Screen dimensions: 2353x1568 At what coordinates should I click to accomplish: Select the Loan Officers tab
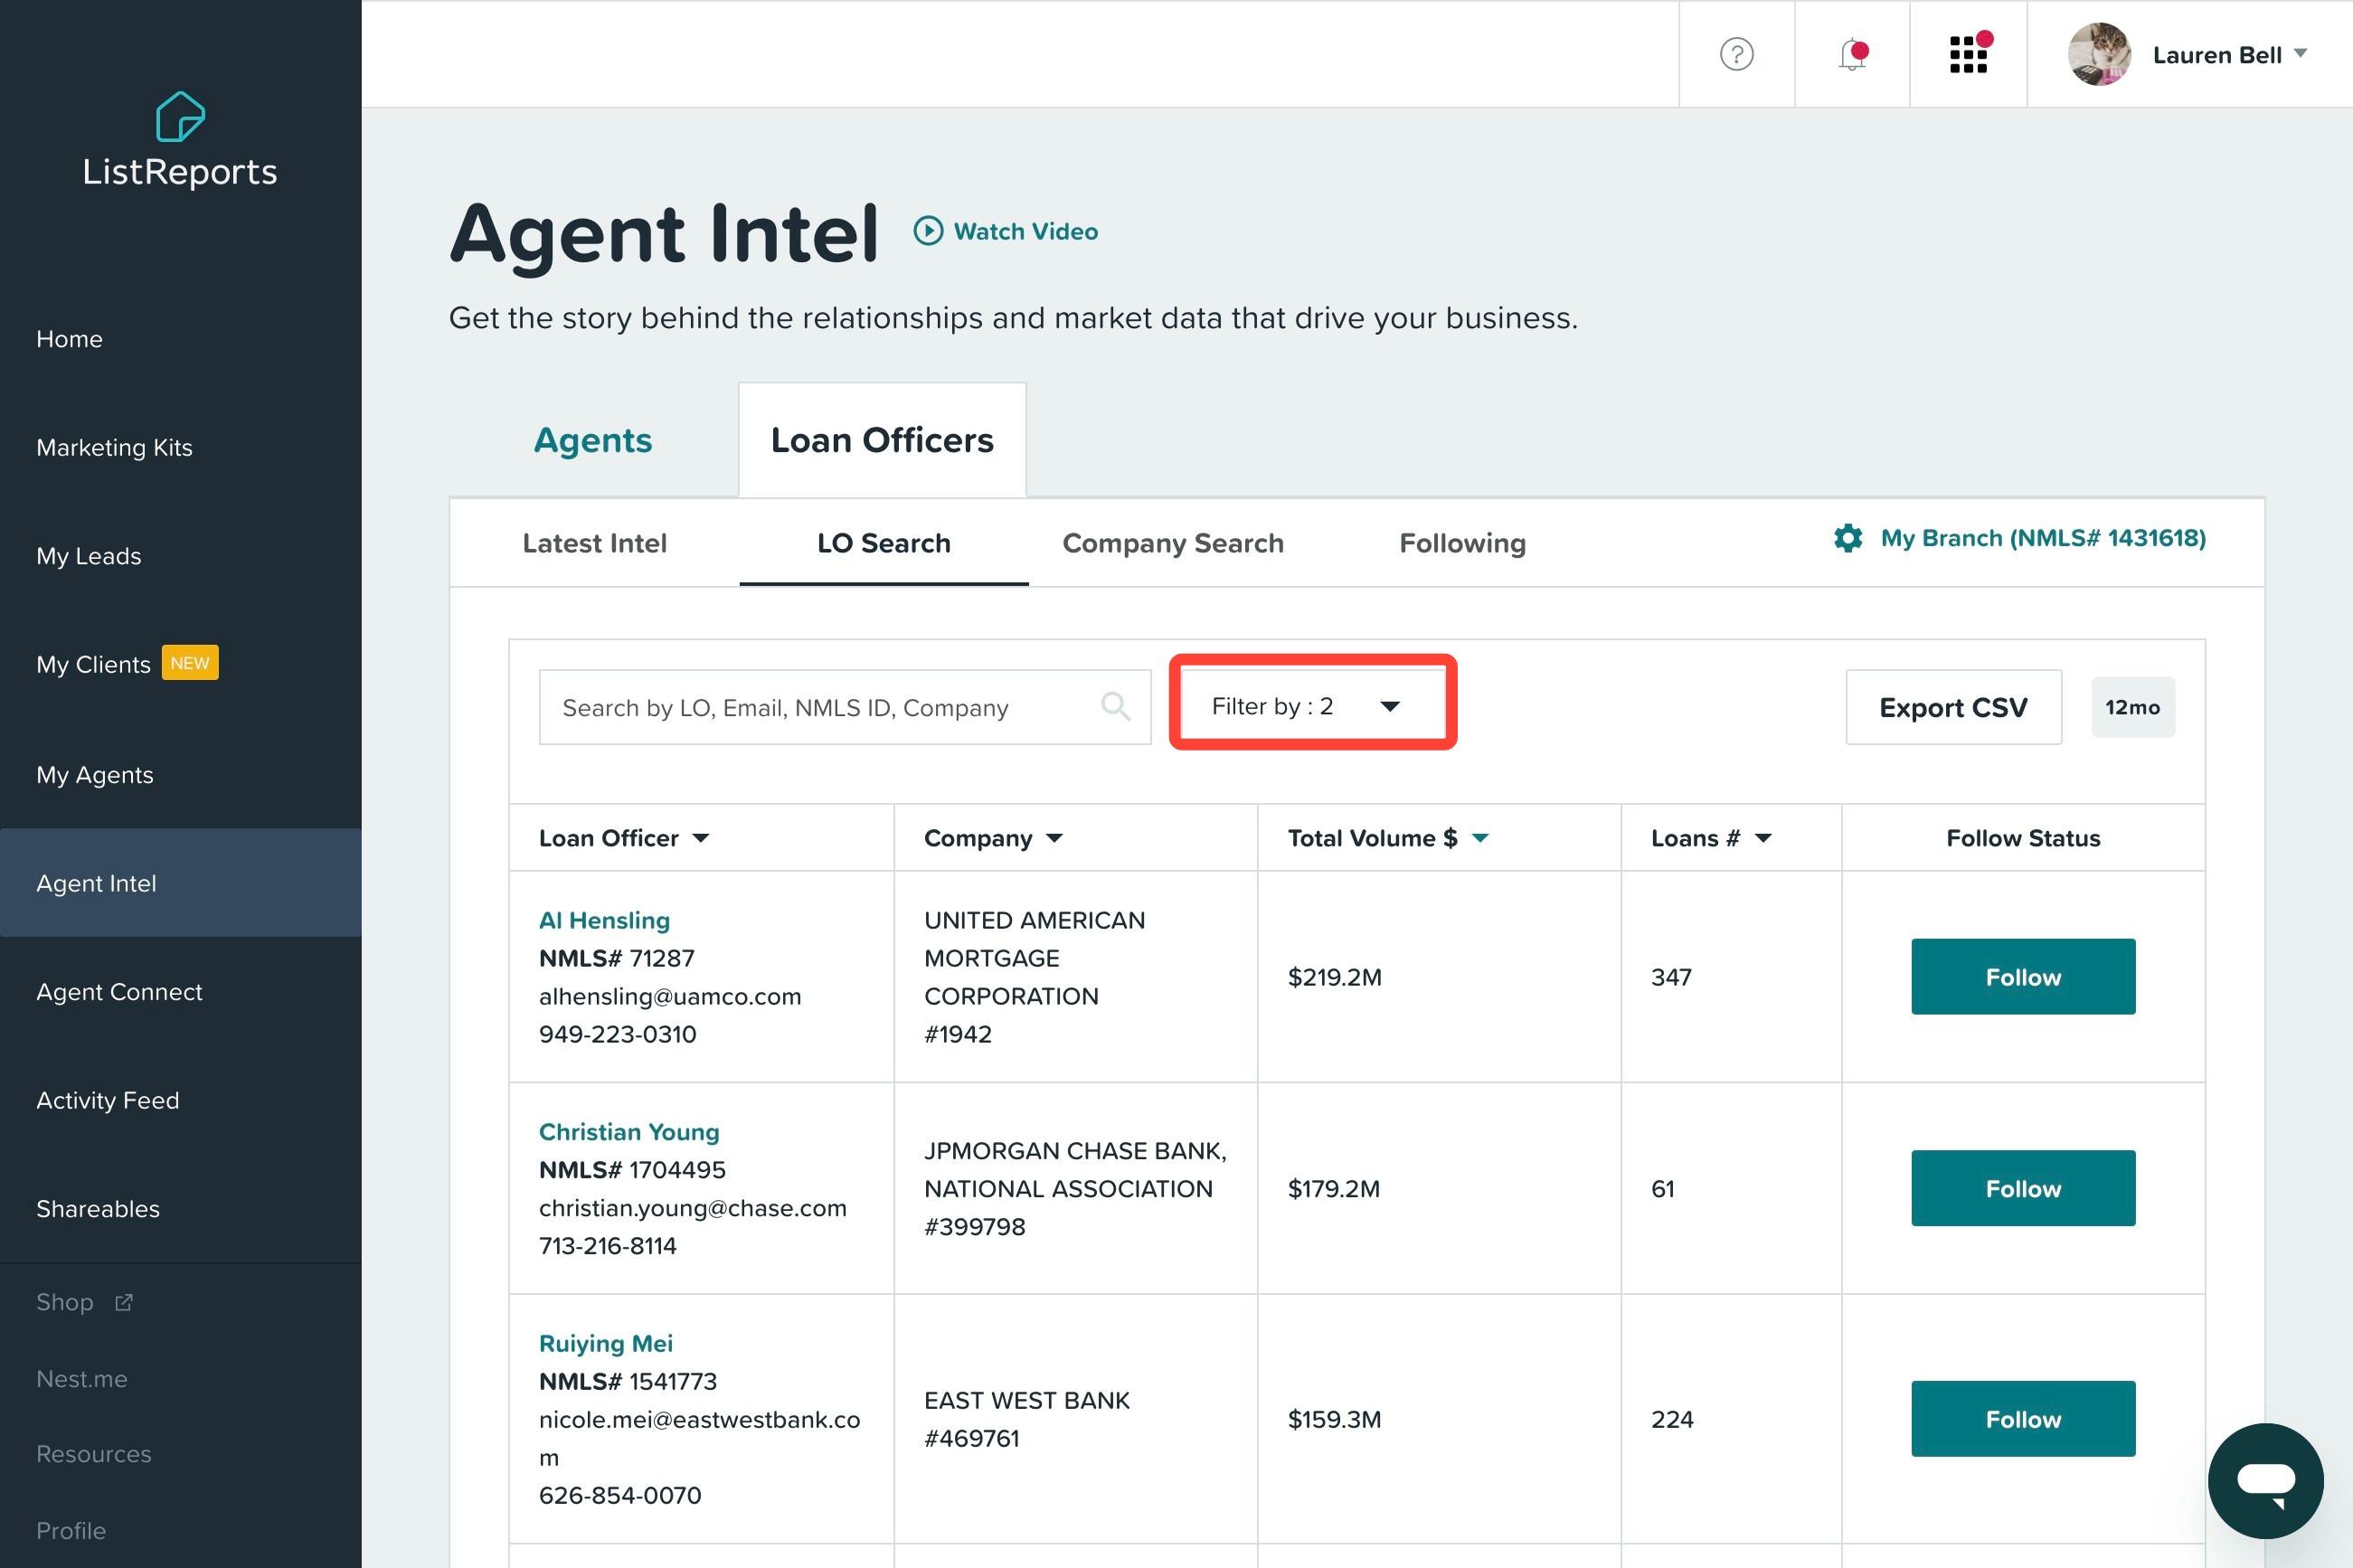882,440
